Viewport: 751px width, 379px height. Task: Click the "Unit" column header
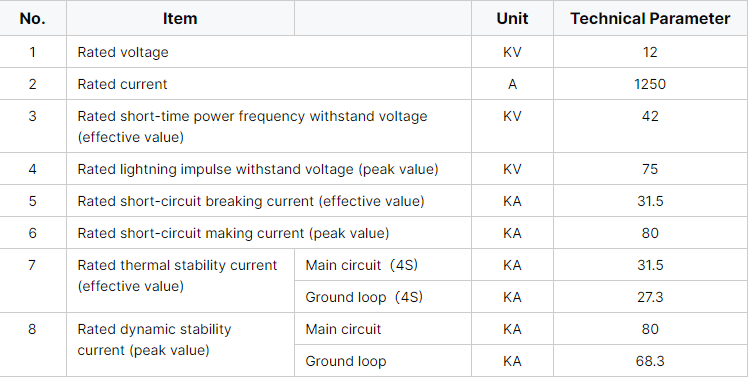click(512, 18)
